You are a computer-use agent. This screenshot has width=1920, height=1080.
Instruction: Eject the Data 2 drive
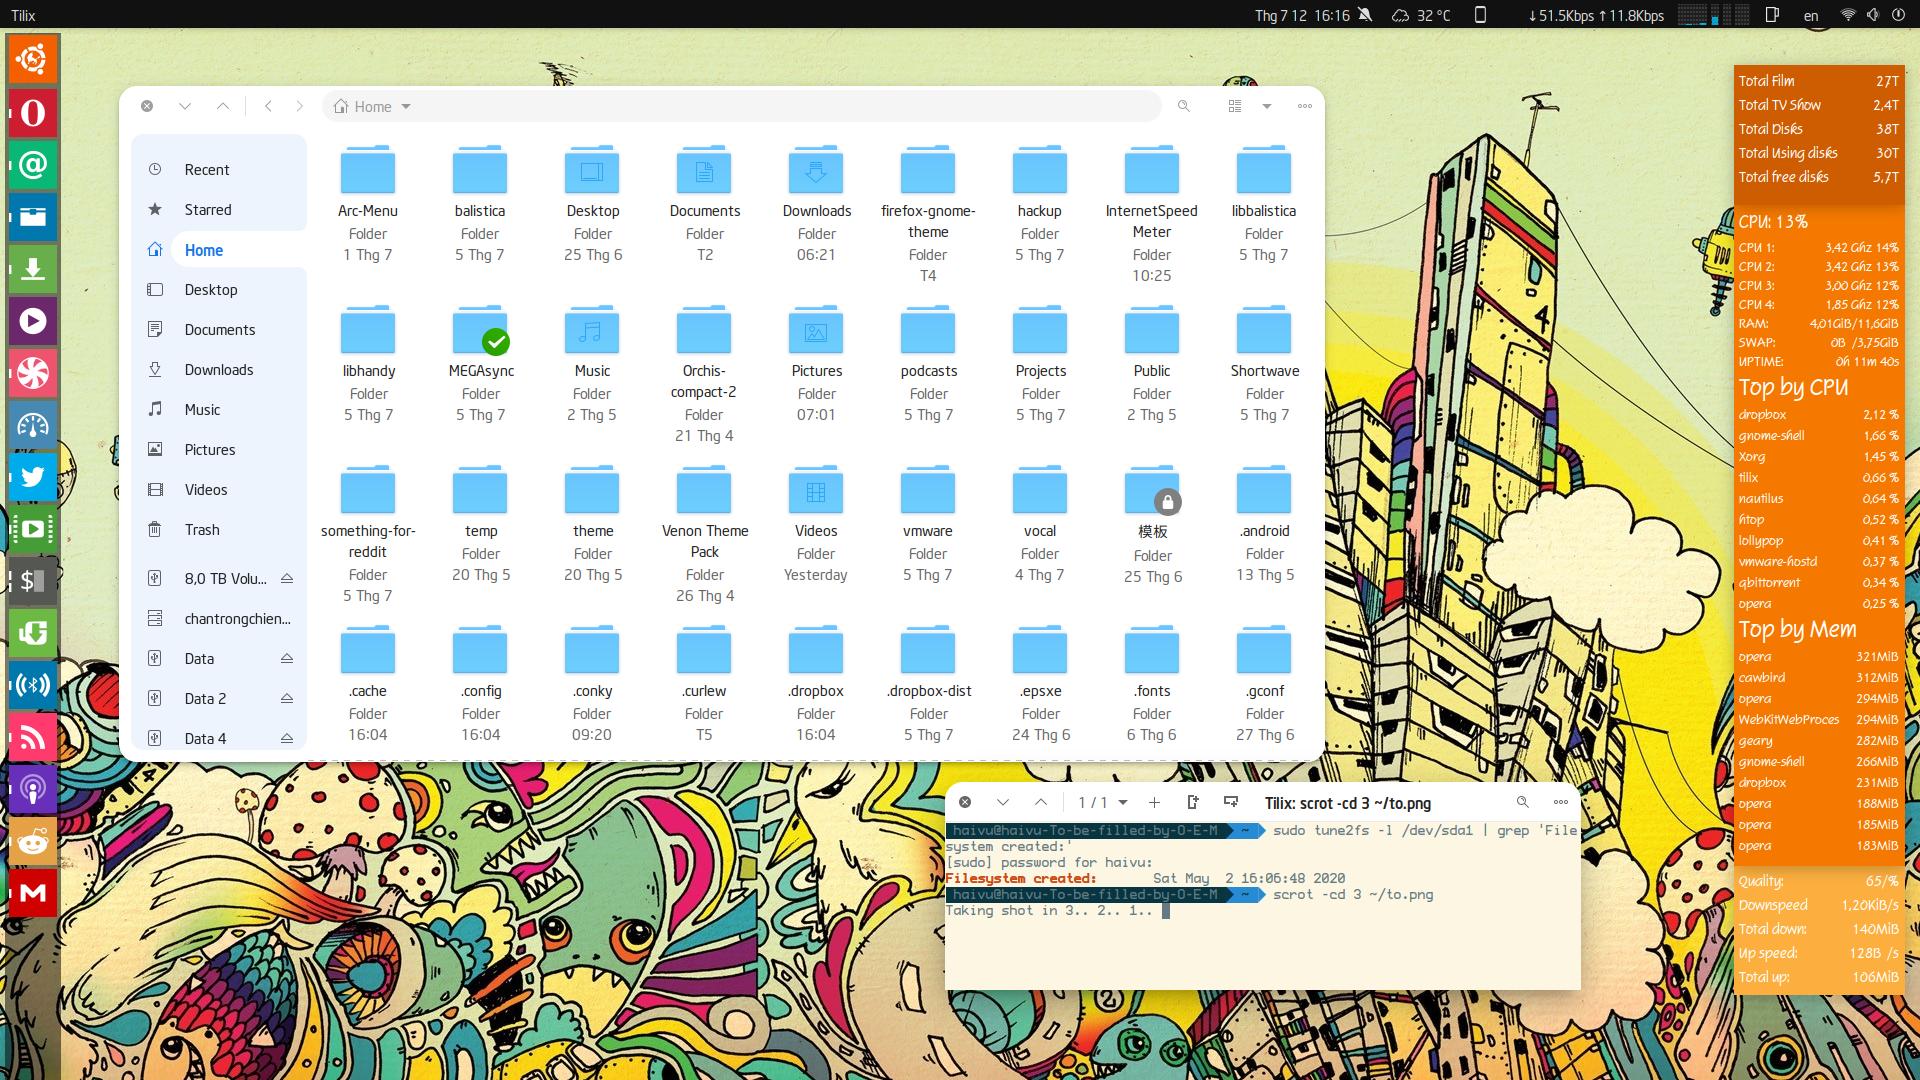tap(287, 698)
